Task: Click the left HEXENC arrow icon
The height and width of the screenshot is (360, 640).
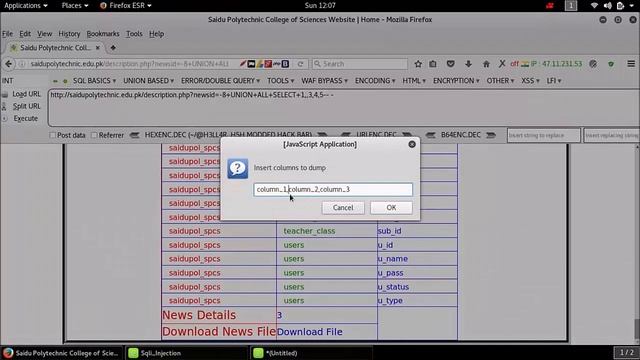Action: [x=134, y=135]
